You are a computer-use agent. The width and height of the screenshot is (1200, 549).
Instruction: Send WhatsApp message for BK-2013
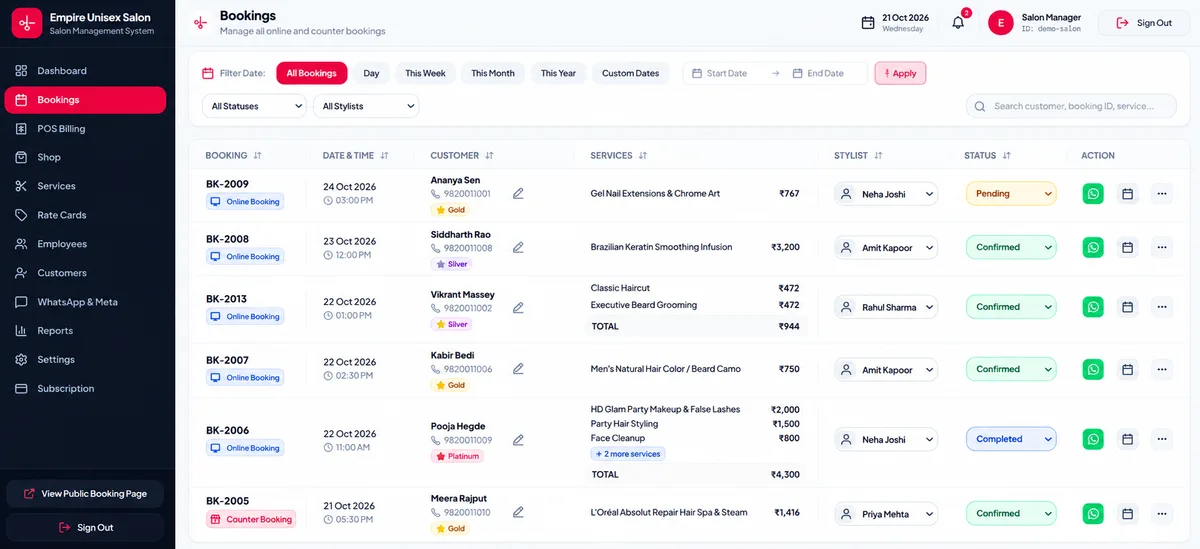point(1093,307)
